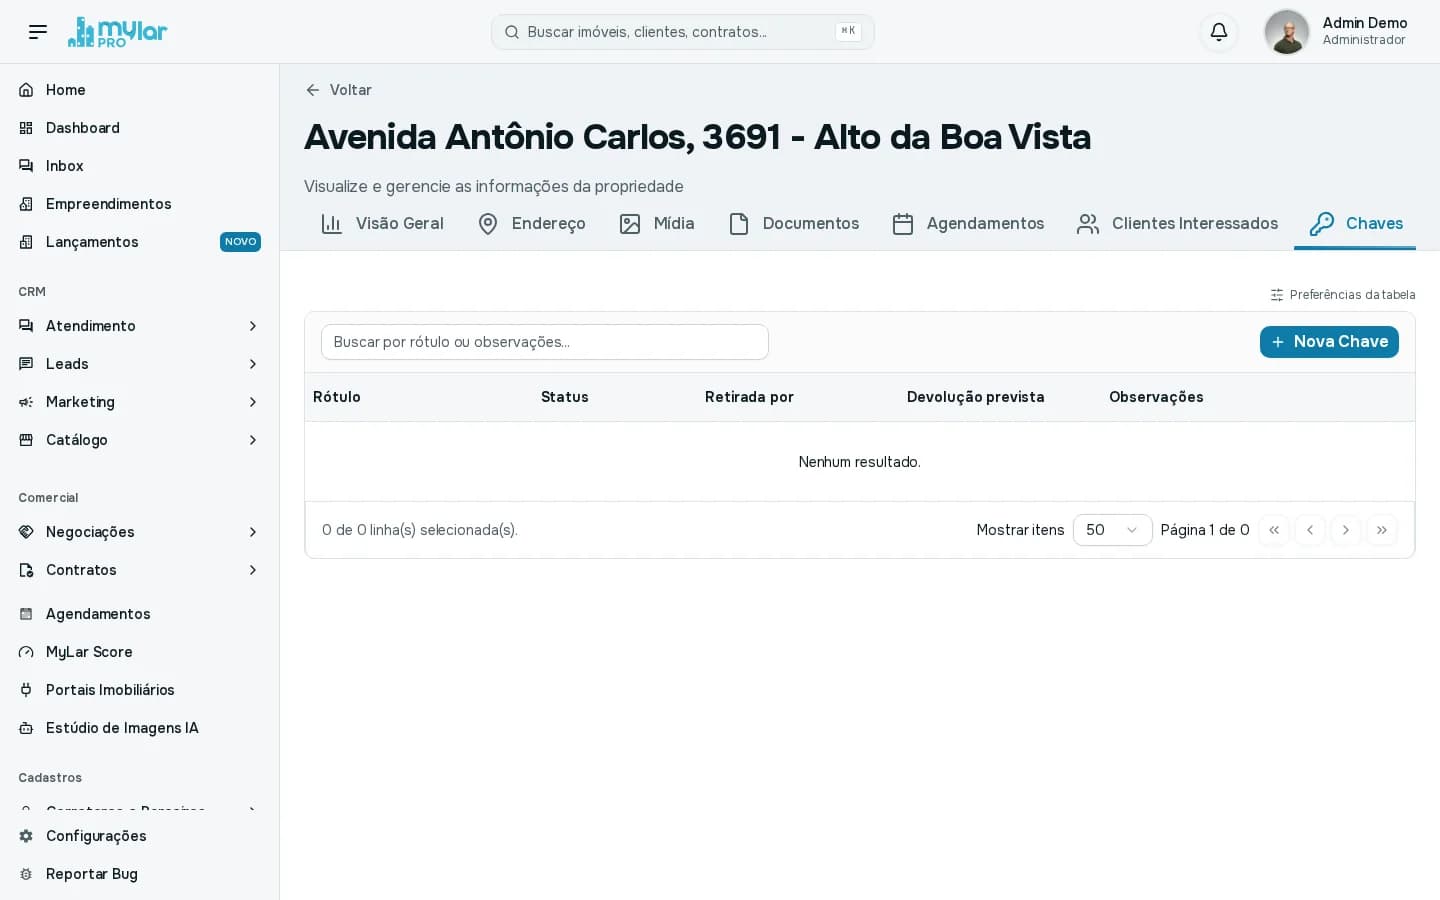Click the Configurações gear icon
Viewport: 1440px width, 900px height.
click(26, 836)
